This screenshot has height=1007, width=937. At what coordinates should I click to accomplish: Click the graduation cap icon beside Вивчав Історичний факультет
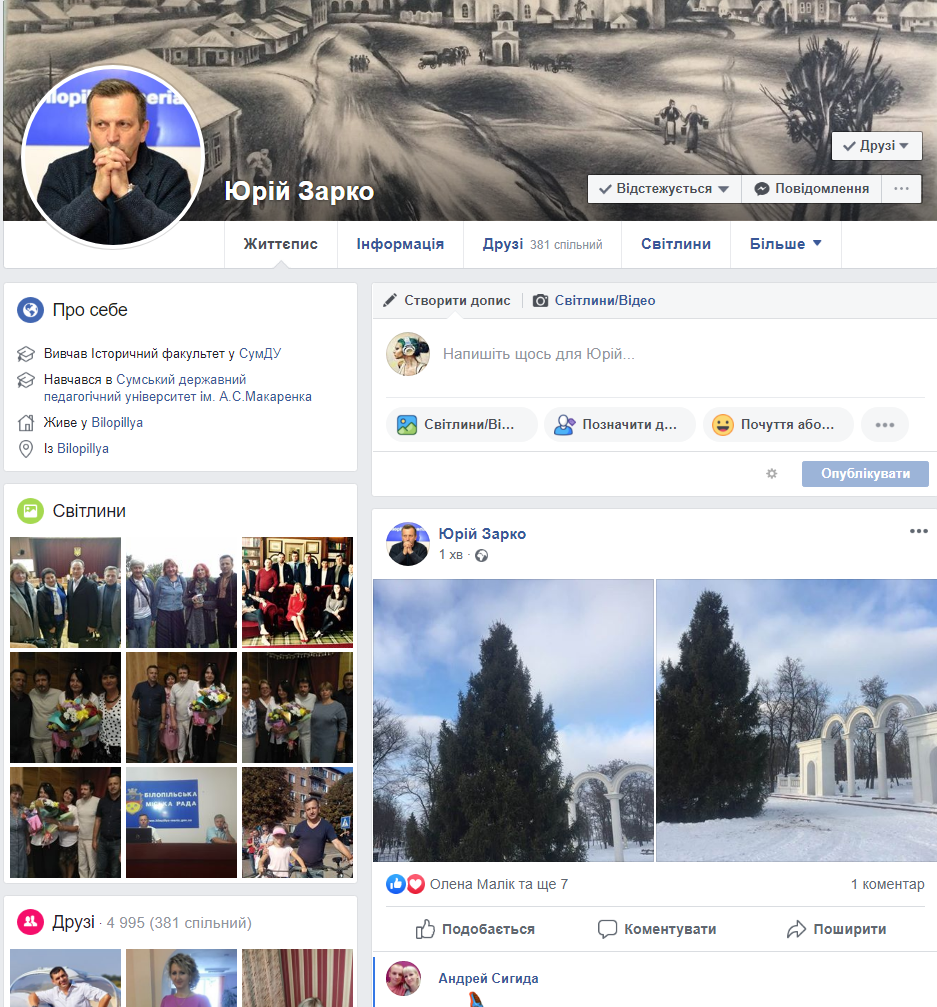pos(26,354)
